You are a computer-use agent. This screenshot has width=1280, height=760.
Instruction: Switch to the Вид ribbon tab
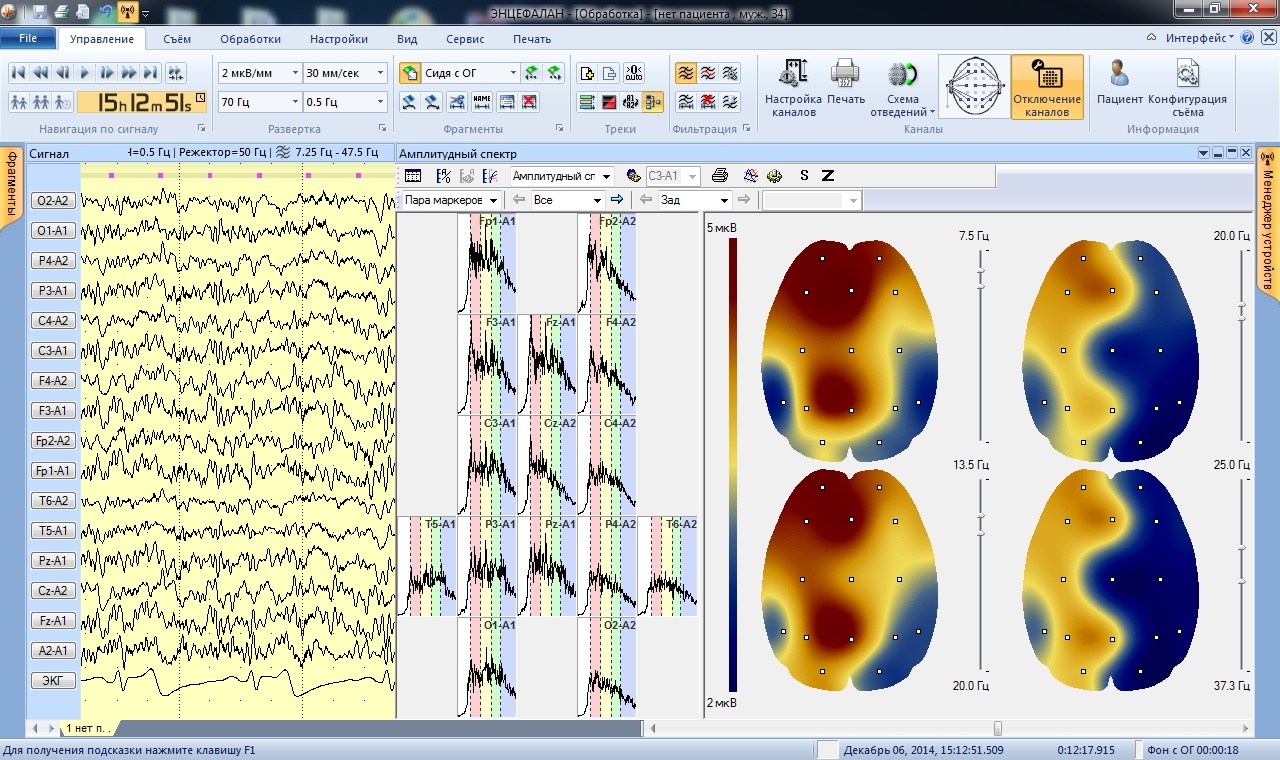407,39
